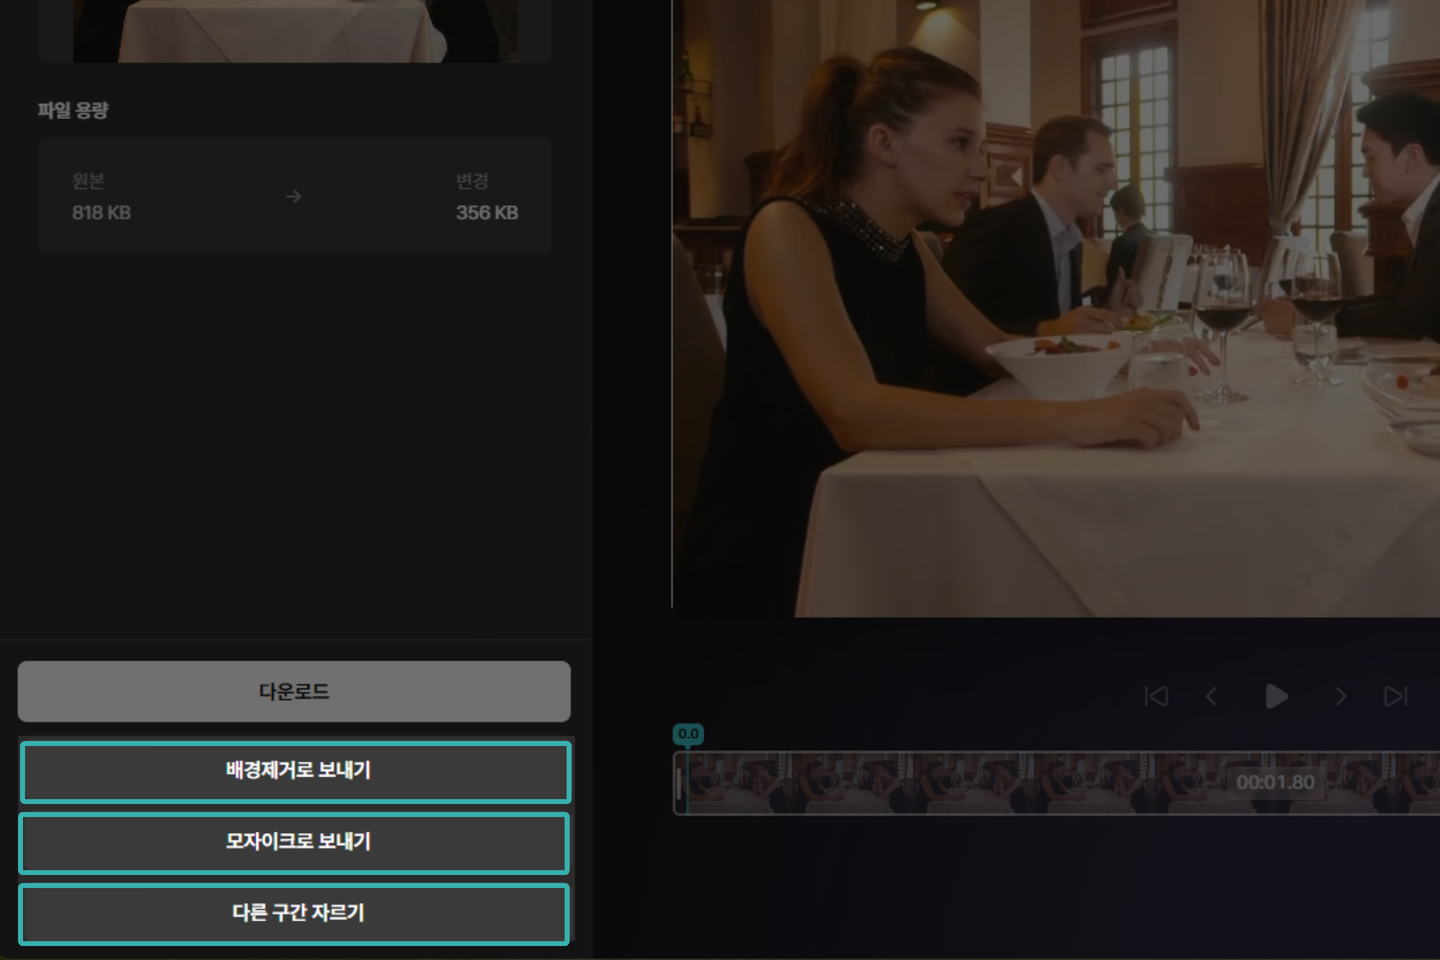Choose 배경제거로 보내기
1440x960 pixels.
click(x=296, y=772)
